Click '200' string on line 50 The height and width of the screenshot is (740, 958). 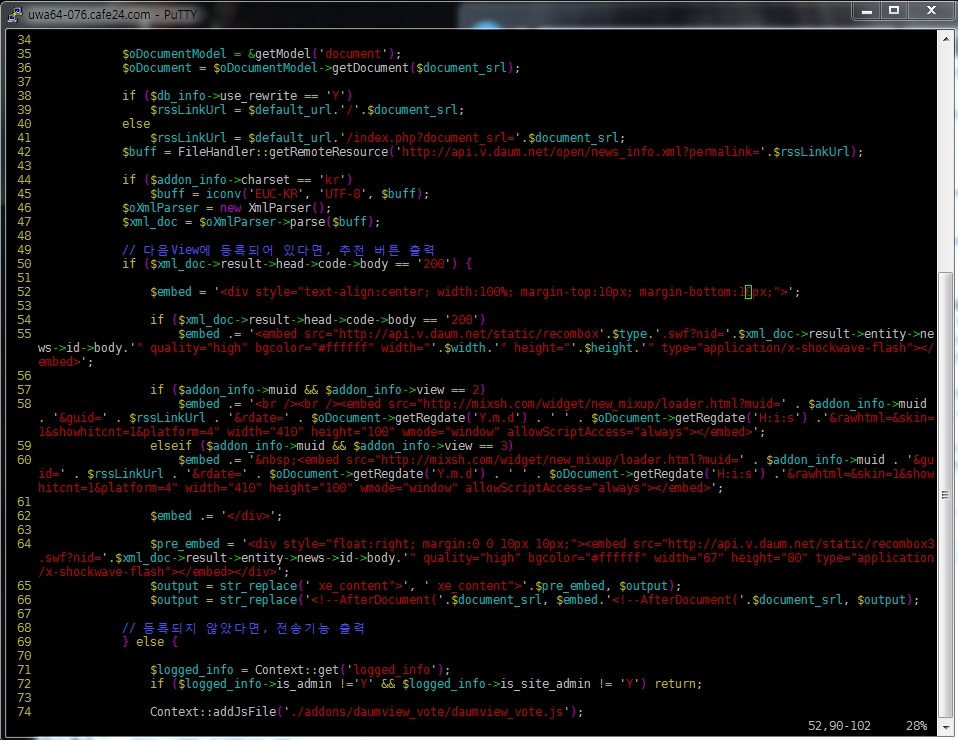[x=434, y=264]
